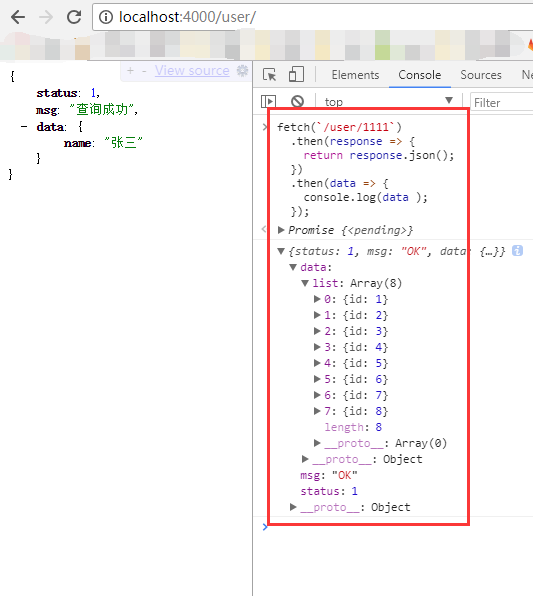Collapse the list Array(8) node
This screenshot has width=533, height=596.
[x=305, y=283]
